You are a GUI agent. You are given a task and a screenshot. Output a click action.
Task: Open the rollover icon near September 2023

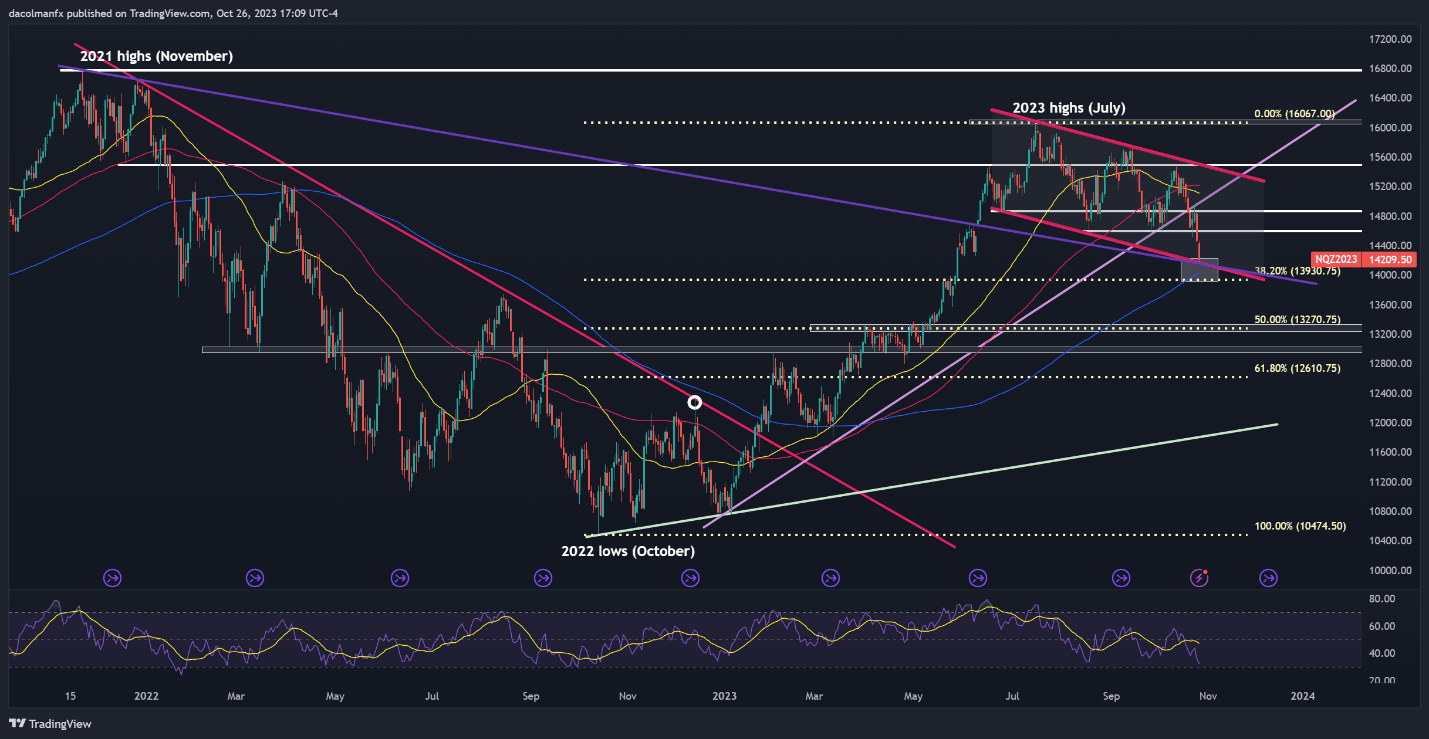[x=1121, y=577]
